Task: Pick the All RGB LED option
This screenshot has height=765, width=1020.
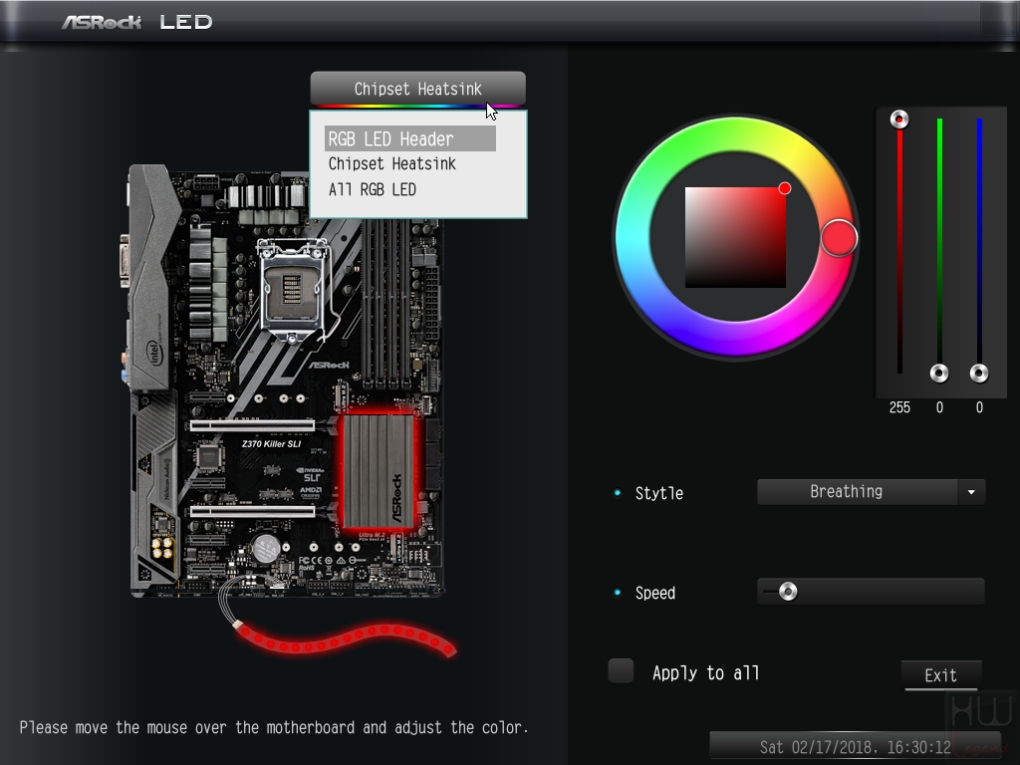Action: pyautogui.click(x=372, y=190)
